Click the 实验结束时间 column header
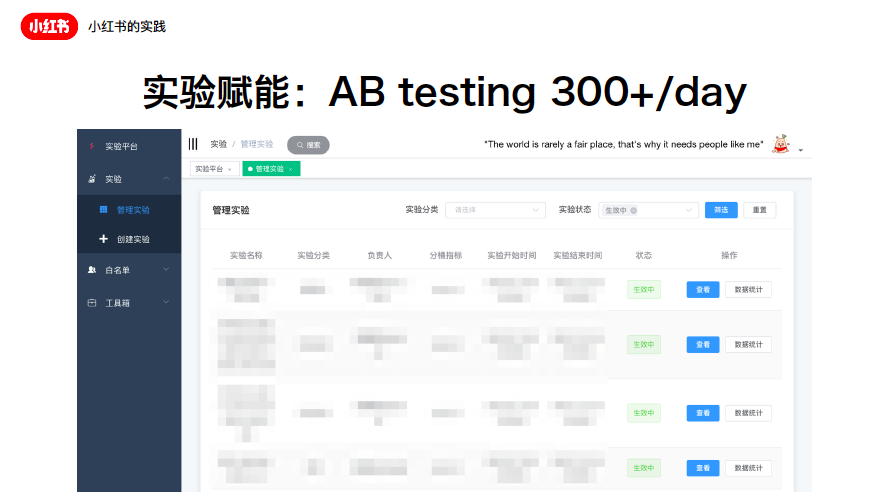The width and height of the screenshot is (889, 497). coord(578,256)
